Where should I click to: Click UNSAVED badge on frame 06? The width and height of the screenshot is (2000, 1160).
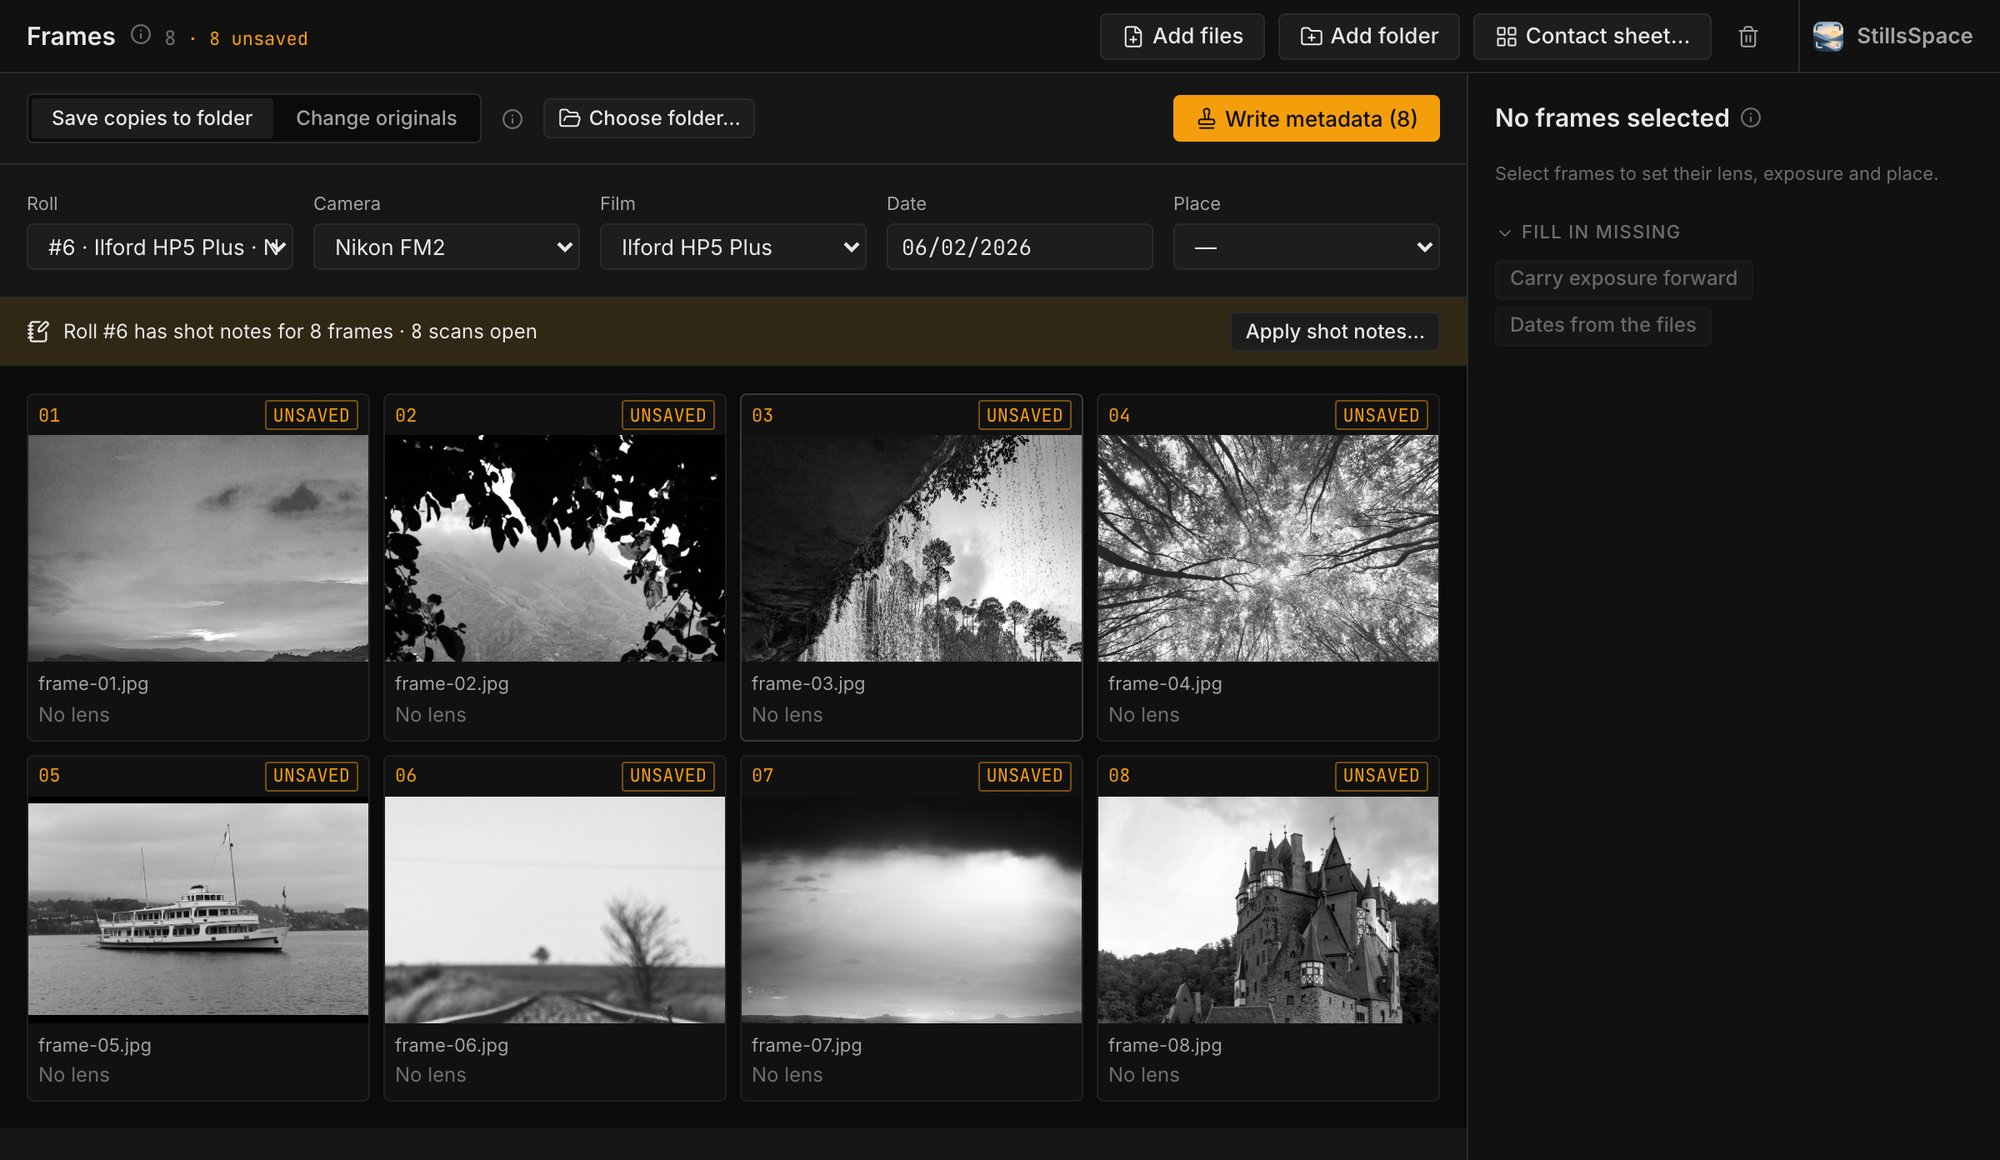pyautogui.click(x=668, y=776)
